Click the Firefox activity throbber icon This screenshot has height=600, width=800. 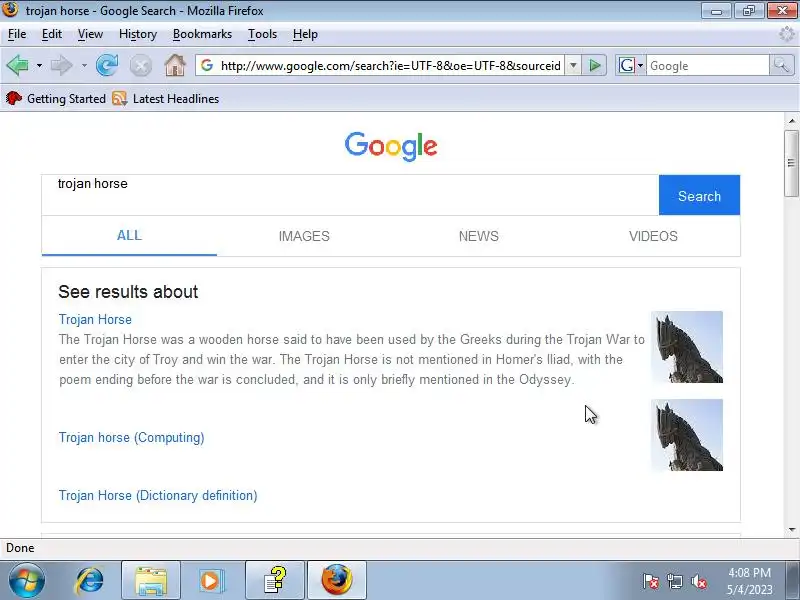click(x=787, y=34)
